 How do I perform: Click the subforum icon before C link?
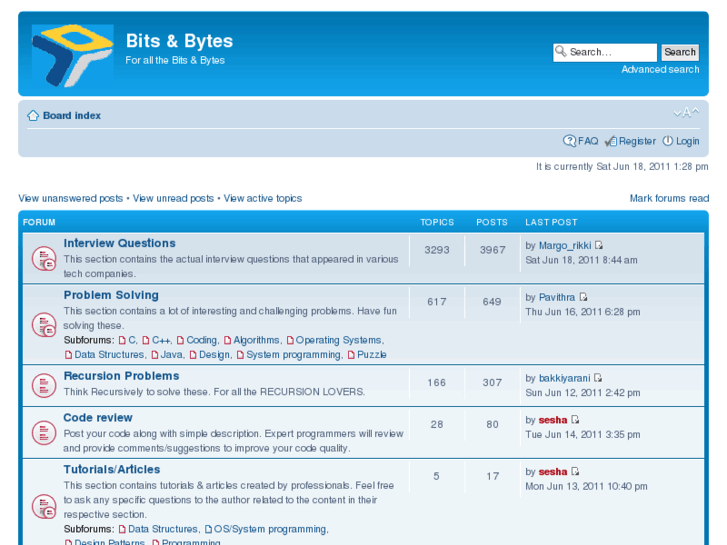coord(122,340)
